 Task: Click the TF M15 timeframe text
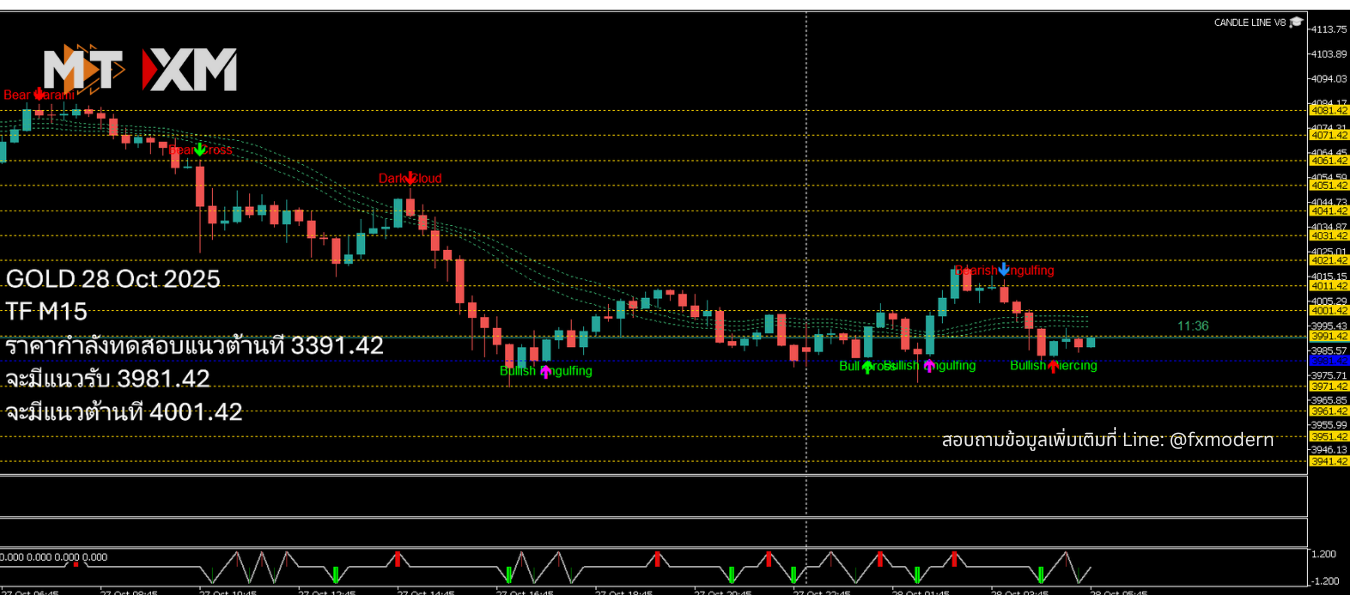[x=46, y=312]
